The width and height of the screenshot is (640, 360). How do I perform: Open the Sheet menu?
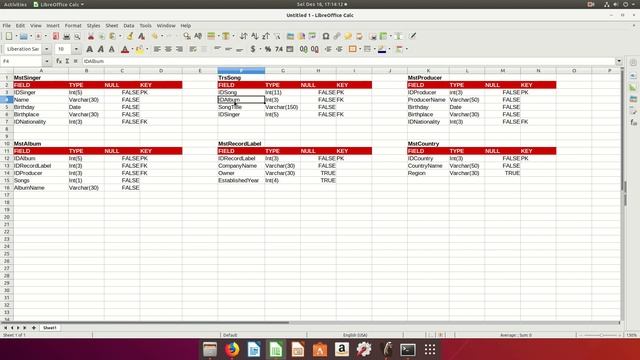(111, 25)
